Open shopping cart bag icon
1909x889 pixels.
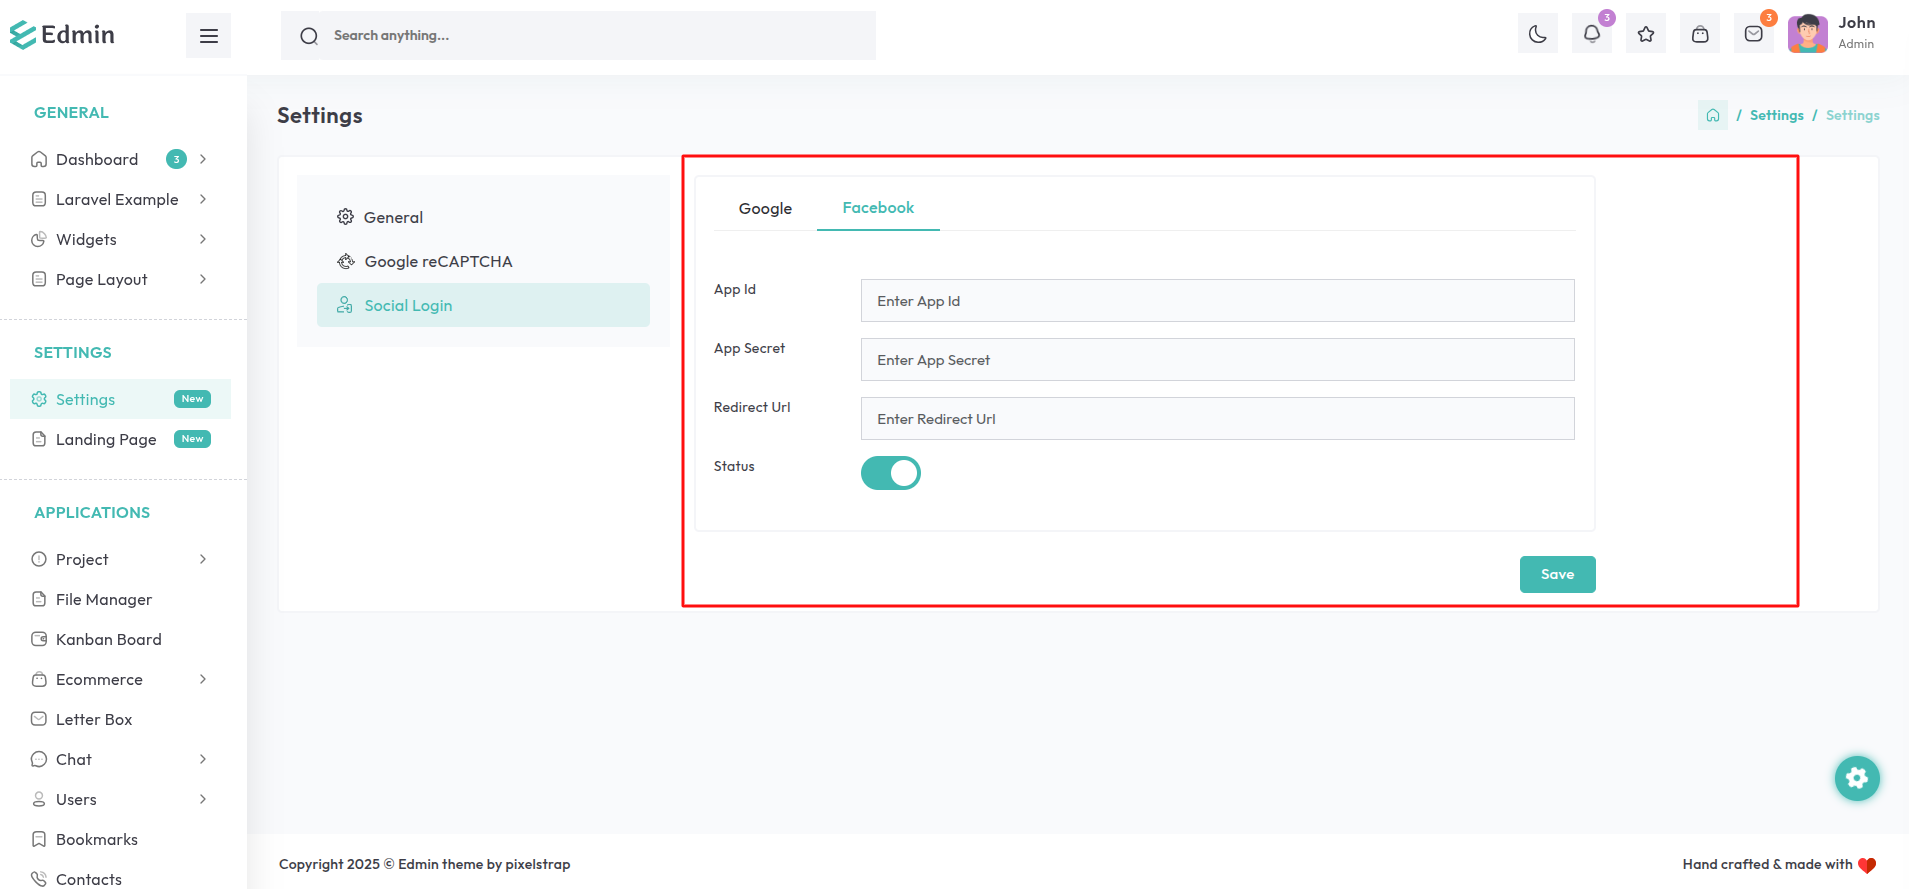1699,35
